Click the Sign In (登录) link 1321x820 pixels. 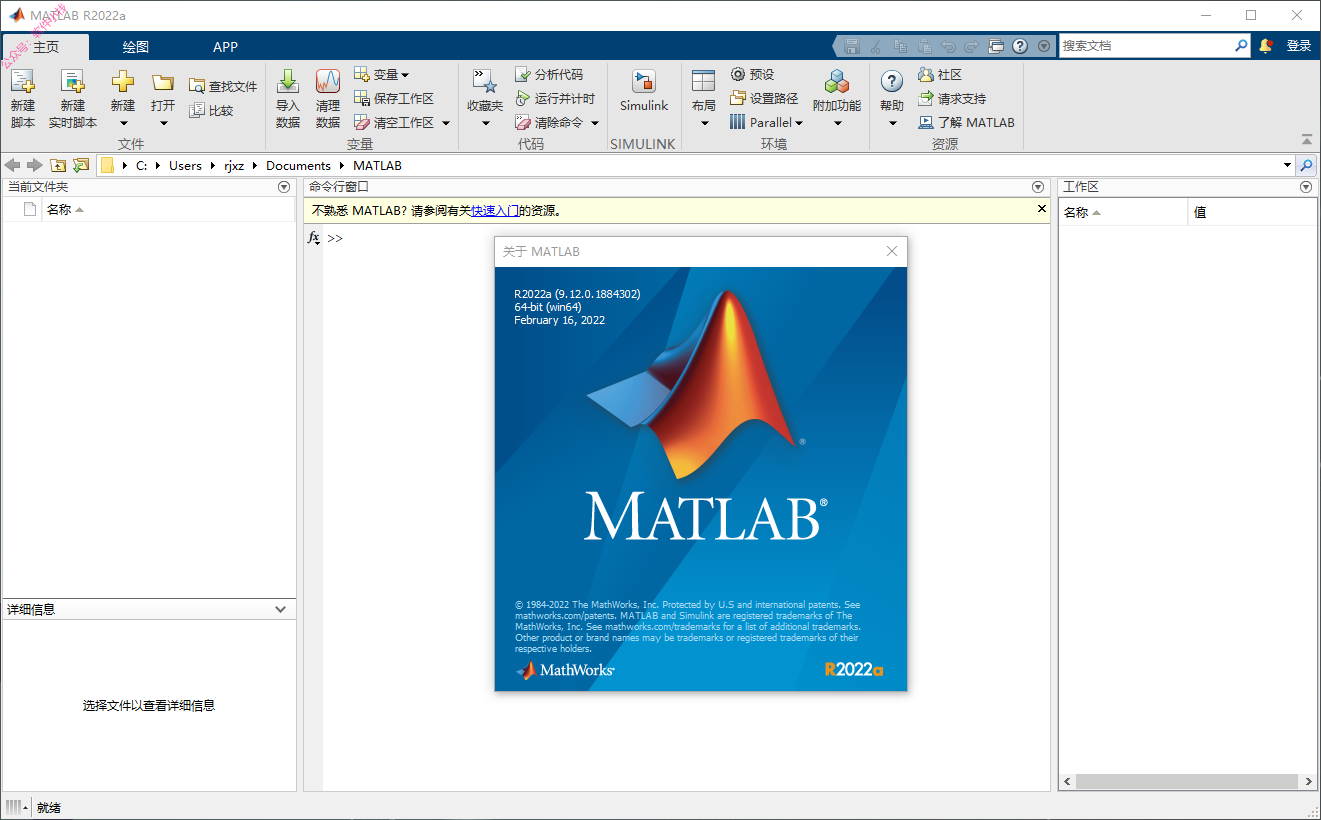point(1298,46)
